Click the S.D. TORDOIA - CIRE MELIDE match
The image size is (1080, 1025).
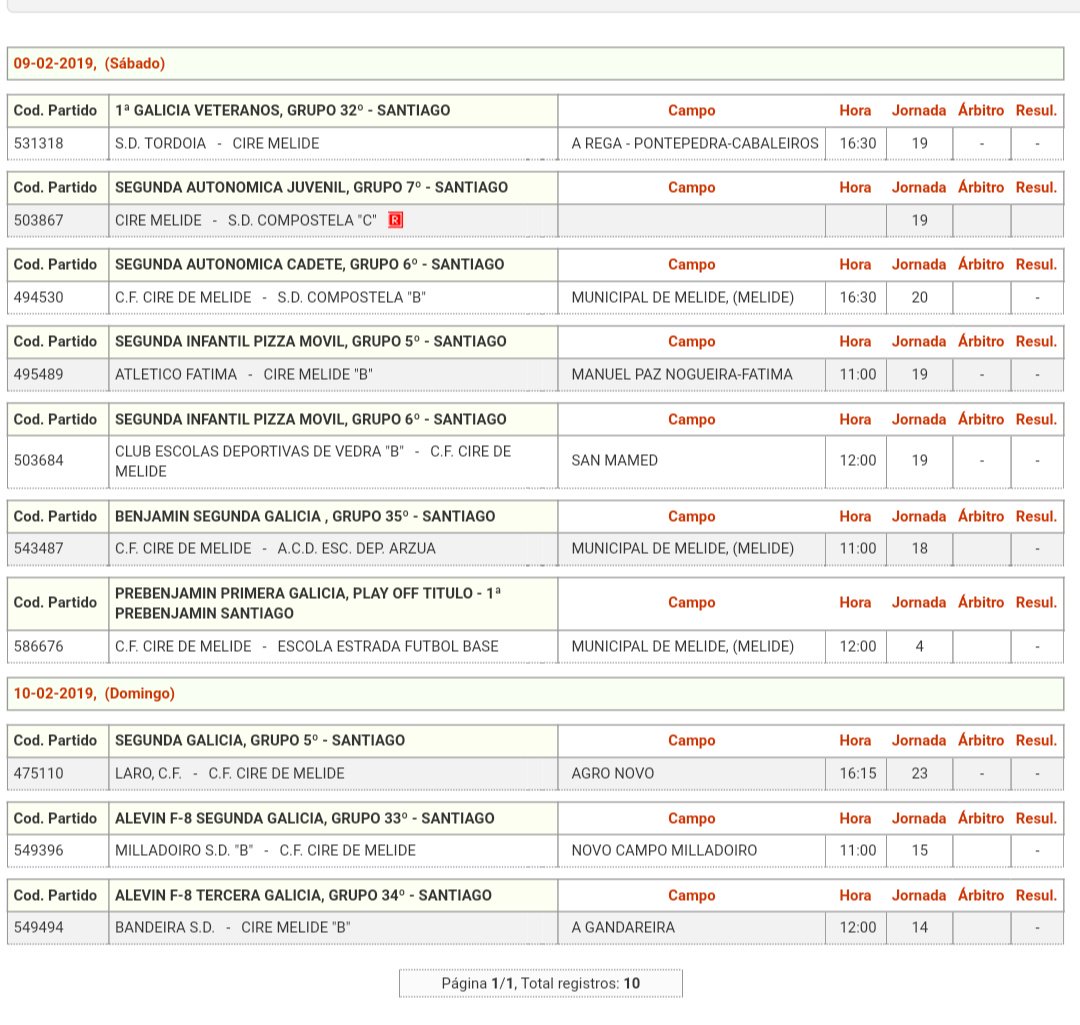217,143
